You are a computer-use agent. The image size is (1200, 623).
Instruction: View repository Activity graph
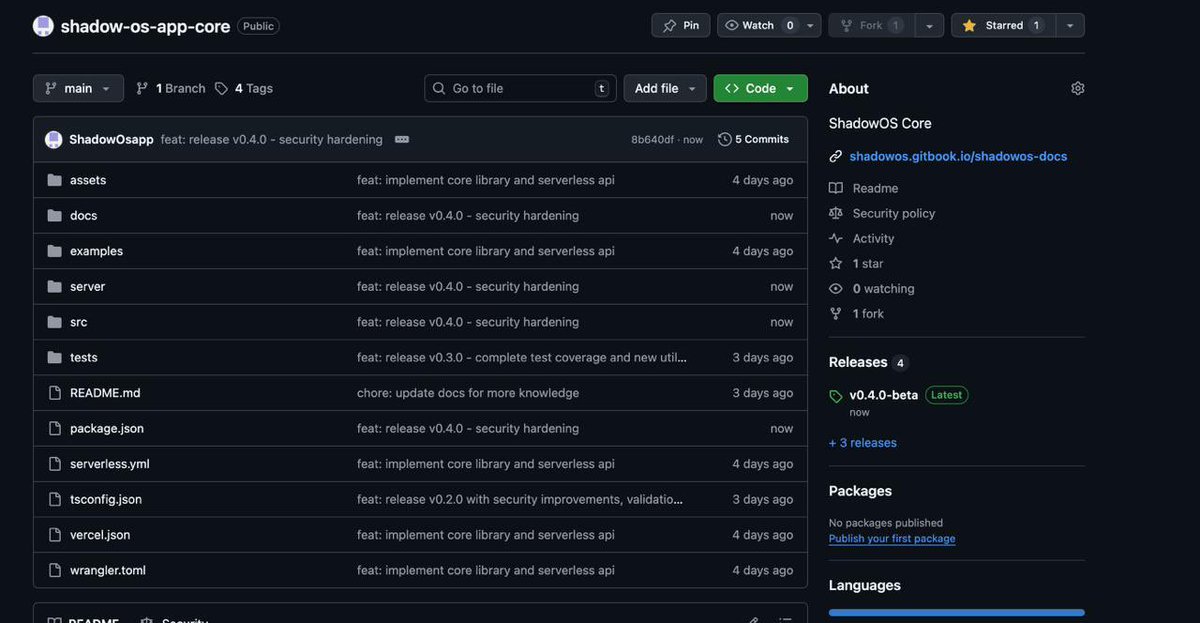point(870,237)
